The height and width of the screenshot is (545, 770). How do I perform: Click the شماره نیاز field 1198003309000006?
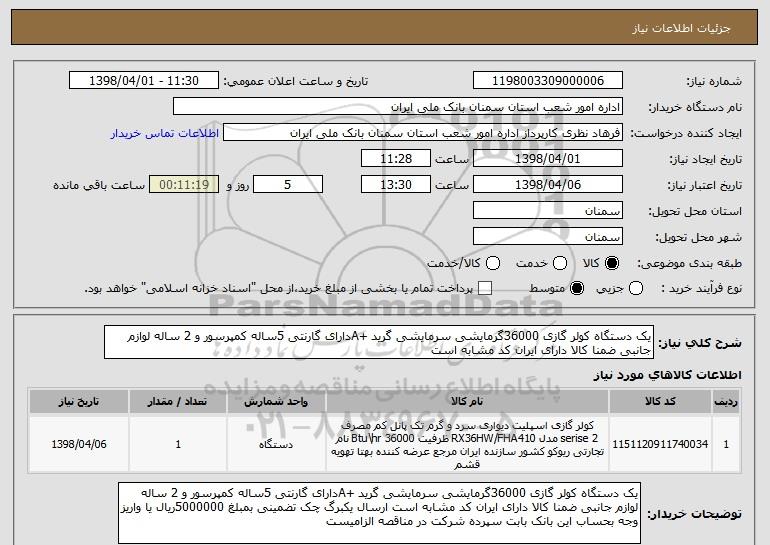548,81
